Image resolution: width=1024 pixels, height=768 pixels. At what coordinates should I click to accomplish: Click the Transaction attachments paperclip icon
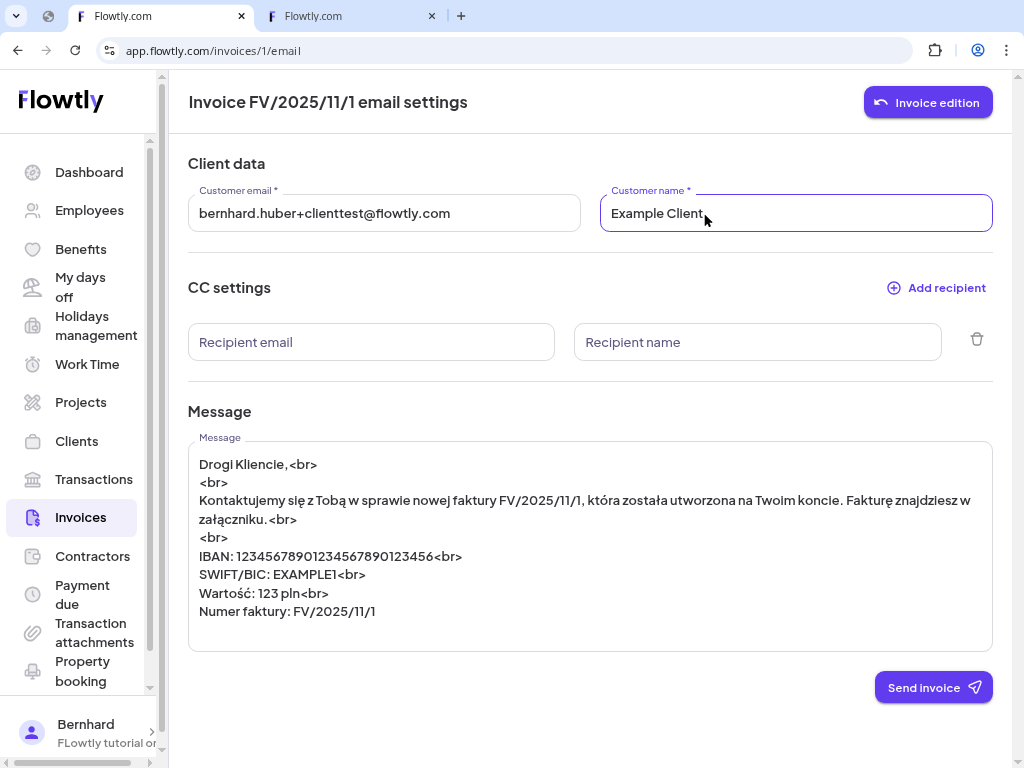32,632
